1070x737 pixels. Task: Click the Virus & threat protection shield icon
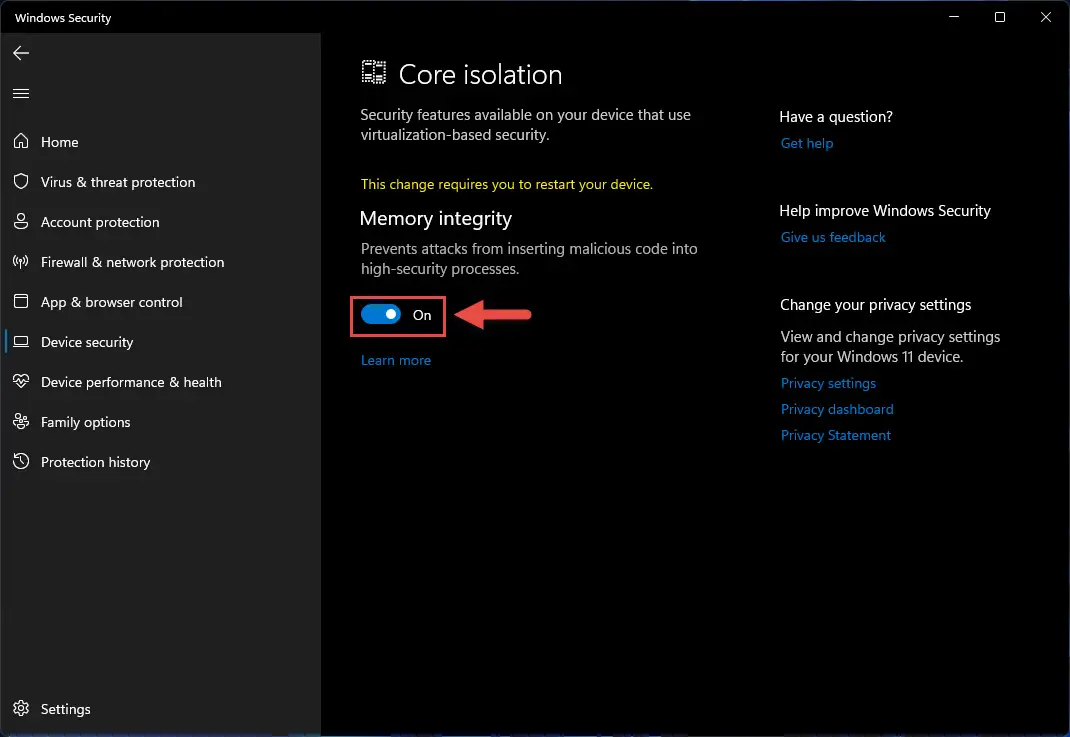coord(21,182)
